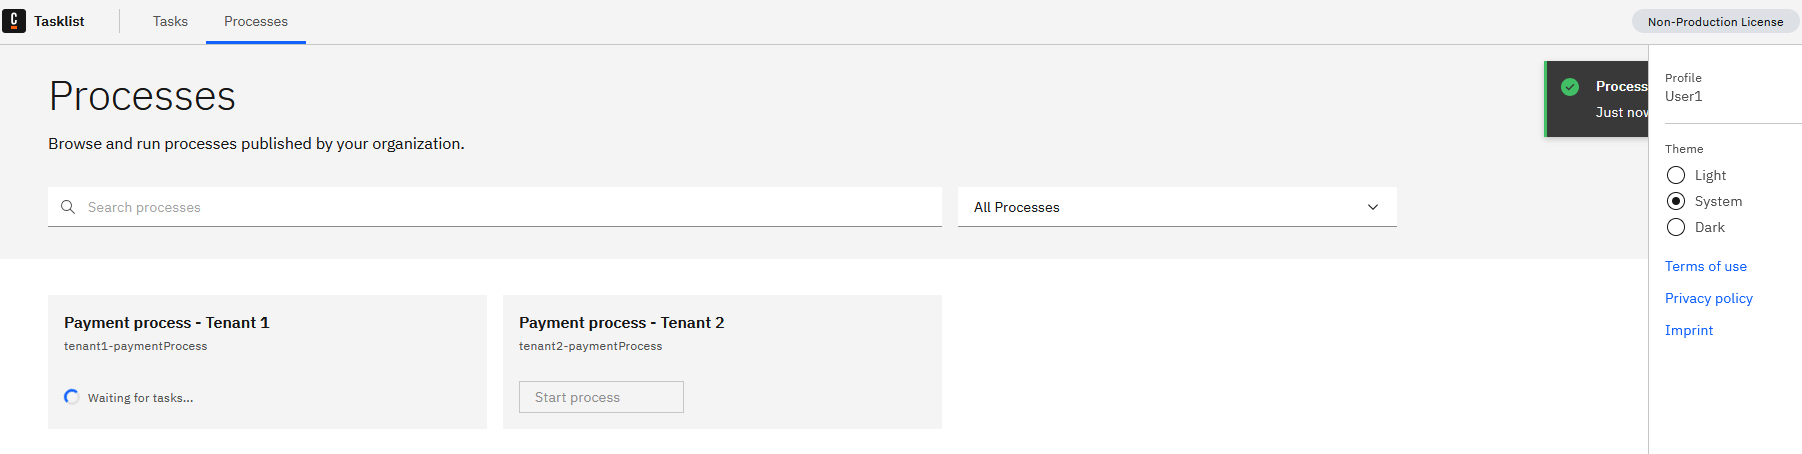Switch to the Tasks tab
1802x454 pixels.
point(170,21)
